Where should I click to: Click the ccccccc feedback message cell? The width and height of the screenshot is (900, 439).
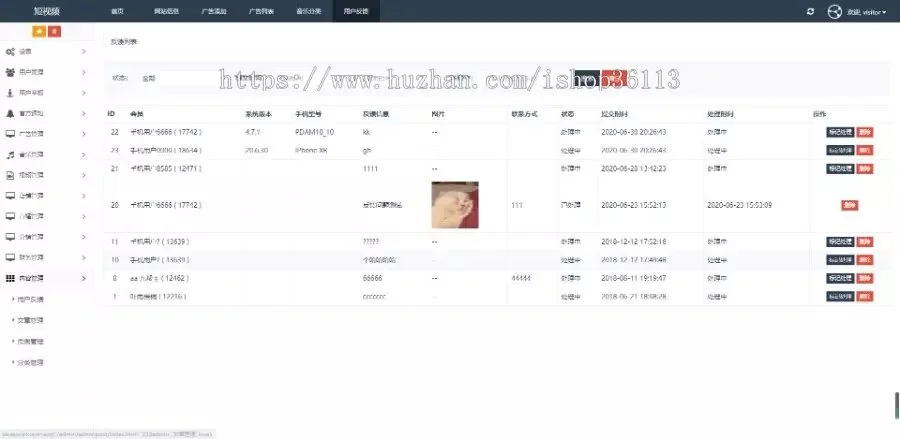pos(374,297)
